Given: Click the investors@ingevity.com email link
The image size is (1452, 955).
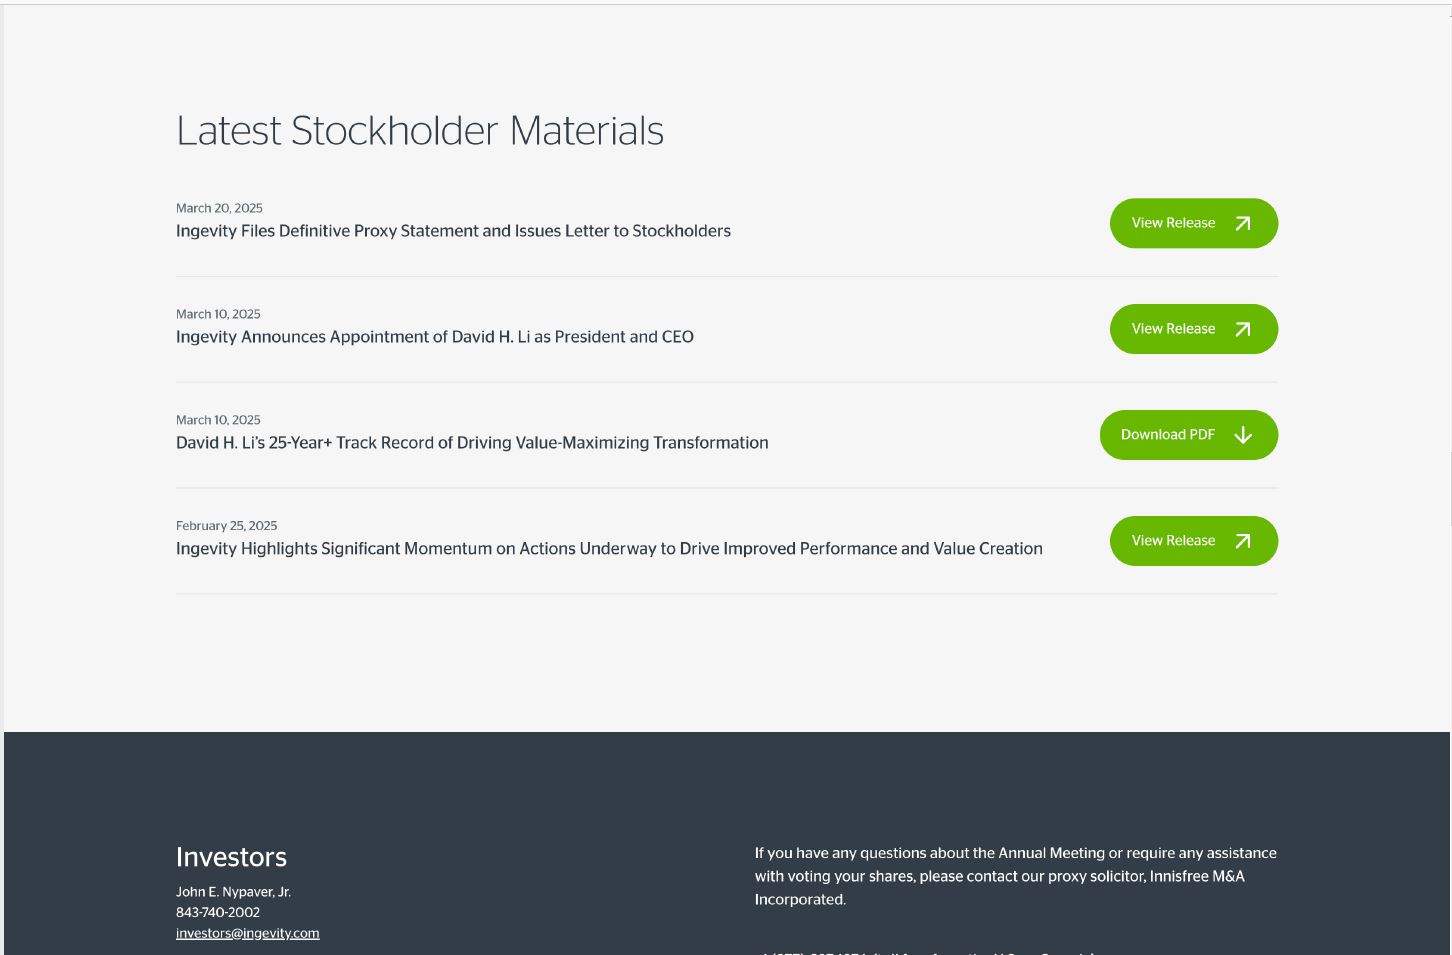Looking at the screenshot, I should coord(247,933).
